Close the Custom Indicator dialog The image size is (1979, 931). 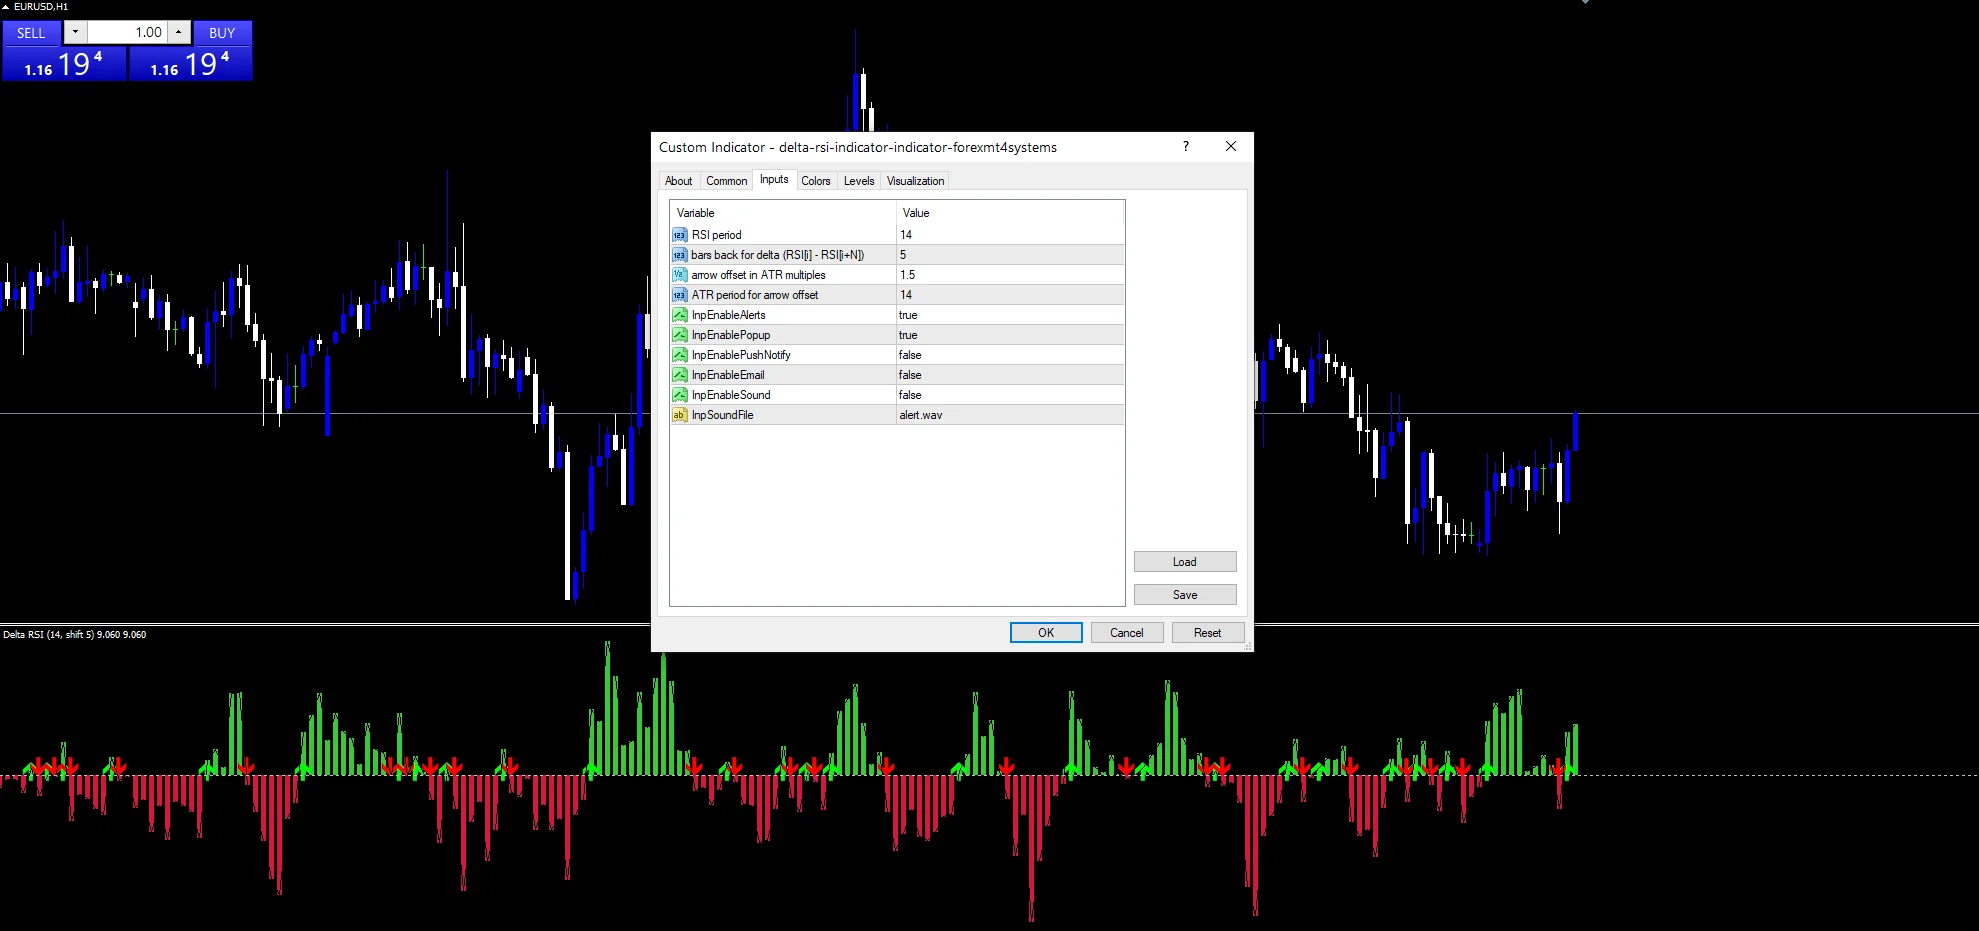(x=1231, y=146)
